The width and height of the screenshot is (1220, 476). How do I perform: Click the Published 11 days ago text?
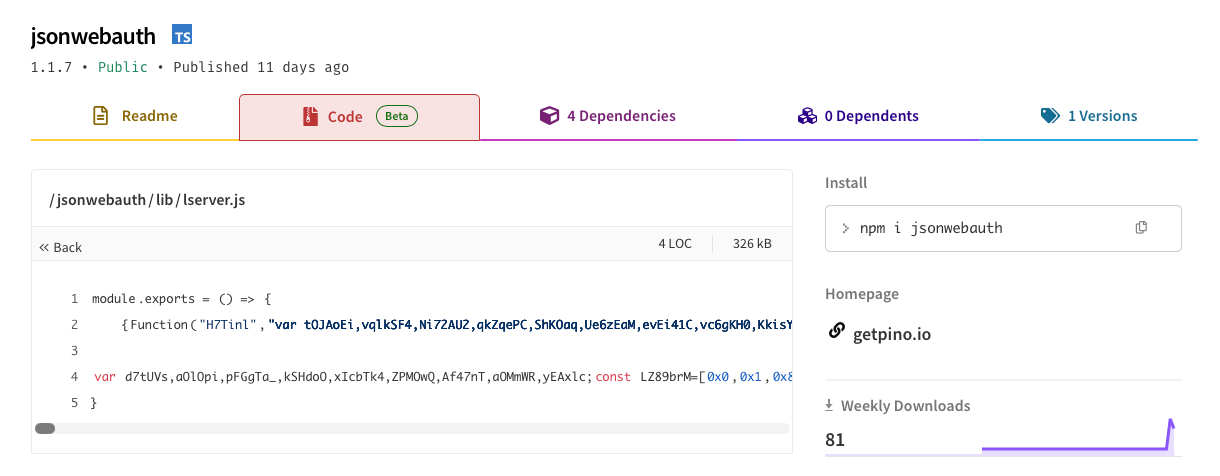pos(261,67)
